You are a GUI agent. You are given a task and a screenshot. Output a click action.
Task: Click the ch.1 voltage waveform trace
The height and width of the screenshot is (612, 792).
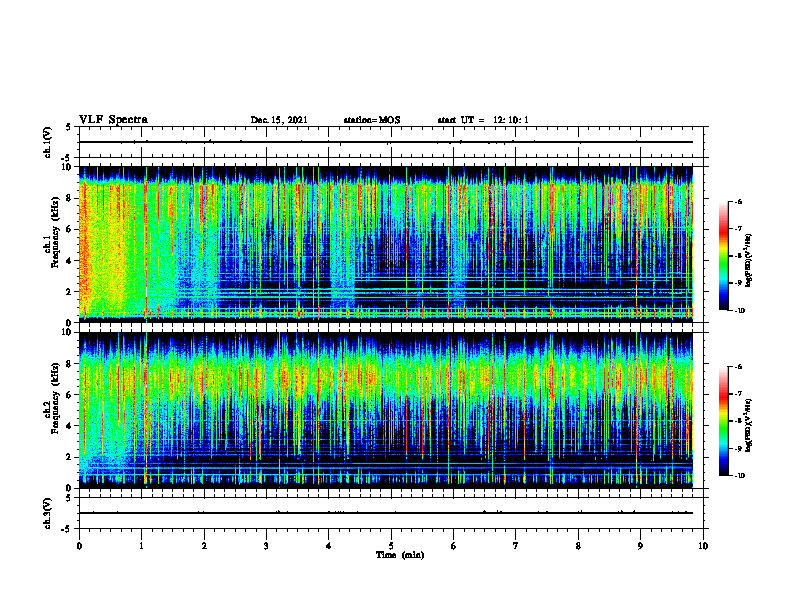coord(386,142)
